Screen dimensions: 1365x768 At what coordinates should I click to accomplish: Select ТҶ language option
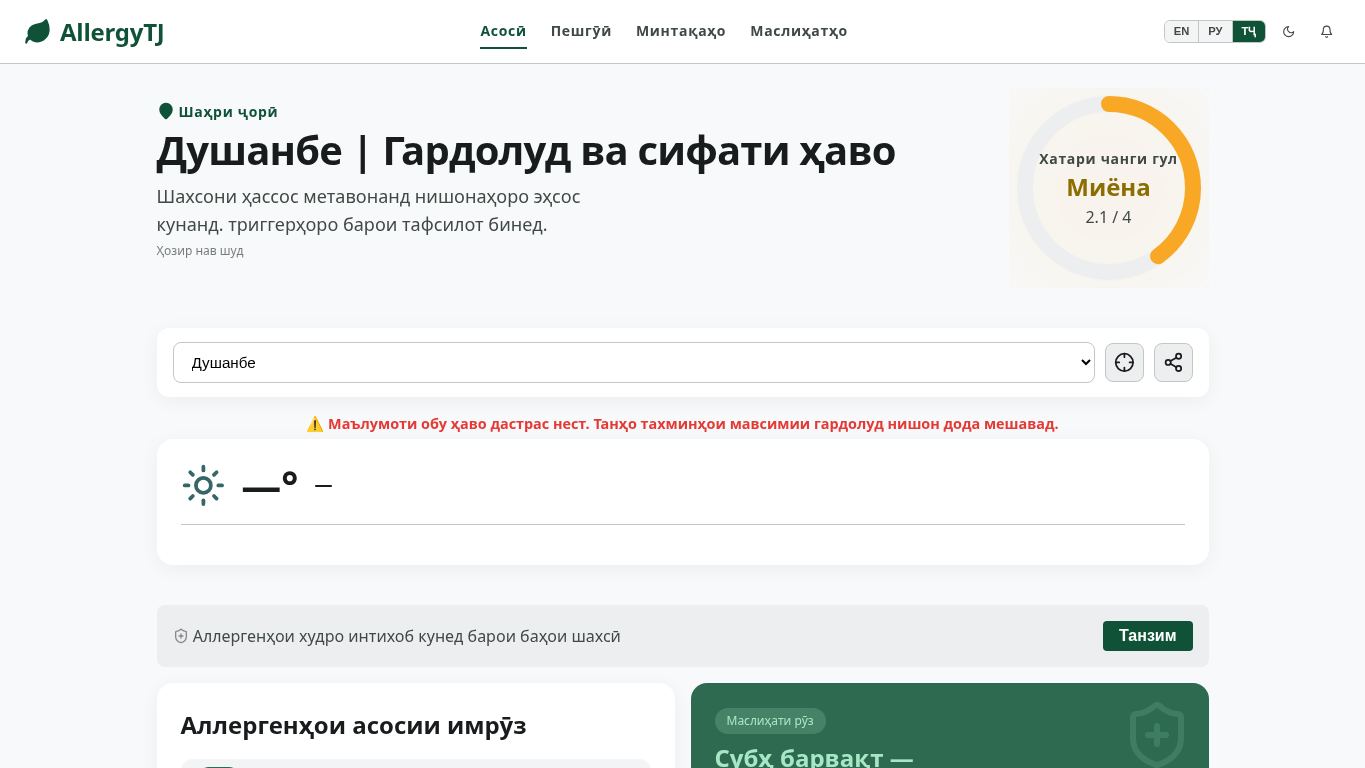[1249, 31]
